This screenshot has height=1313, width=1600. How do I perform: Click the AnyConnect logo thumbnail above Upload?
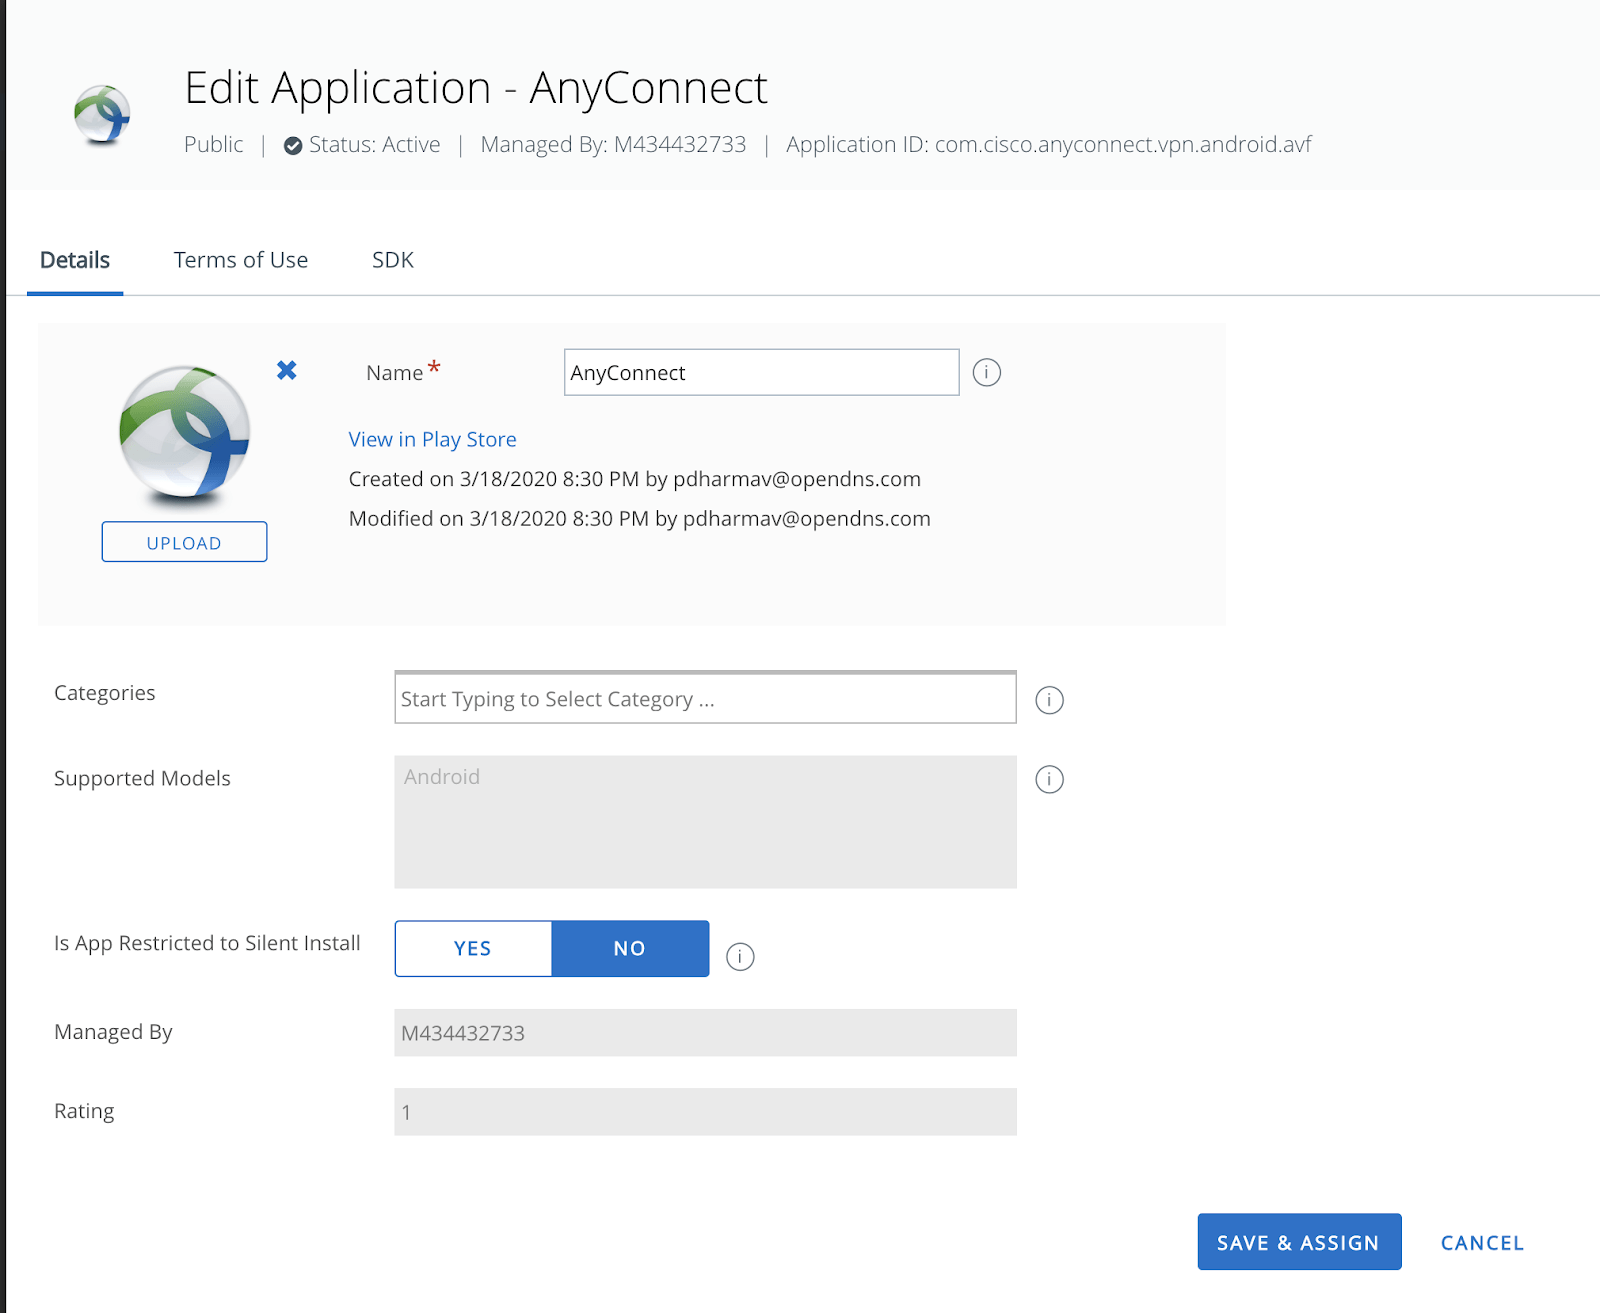tap(184, 437)
